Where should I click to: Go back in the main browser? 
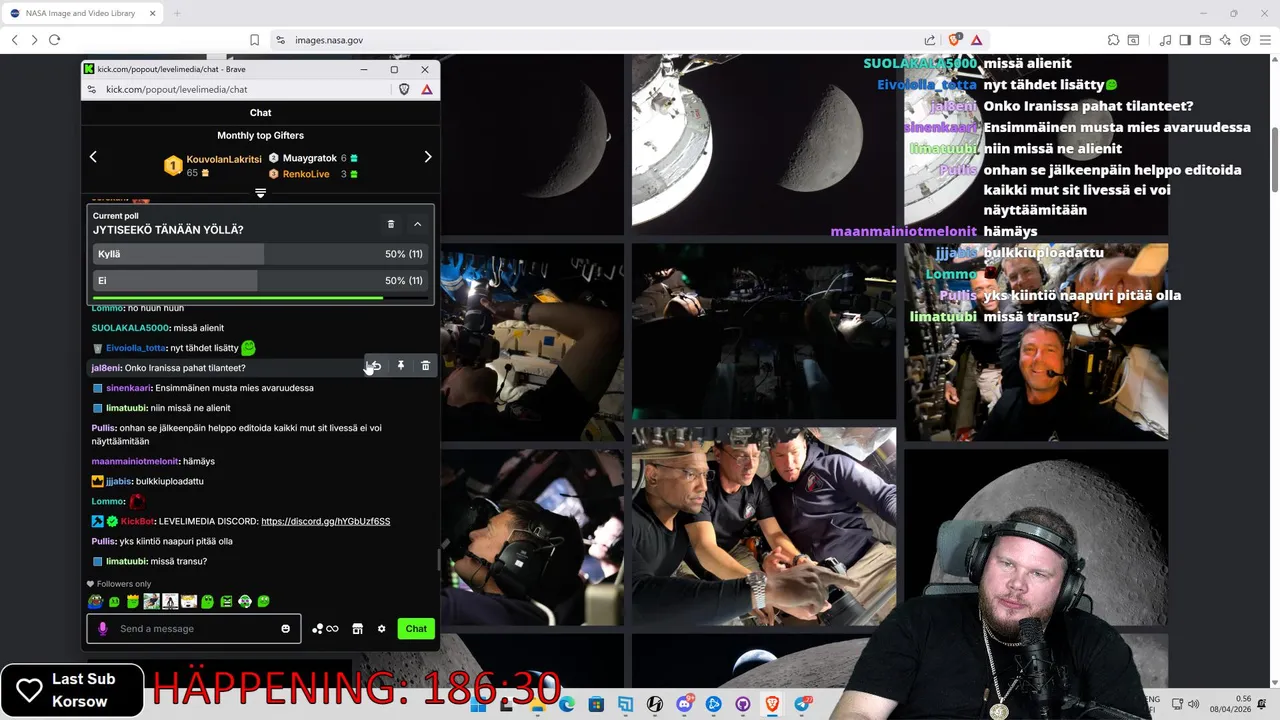tap(14, 40)
